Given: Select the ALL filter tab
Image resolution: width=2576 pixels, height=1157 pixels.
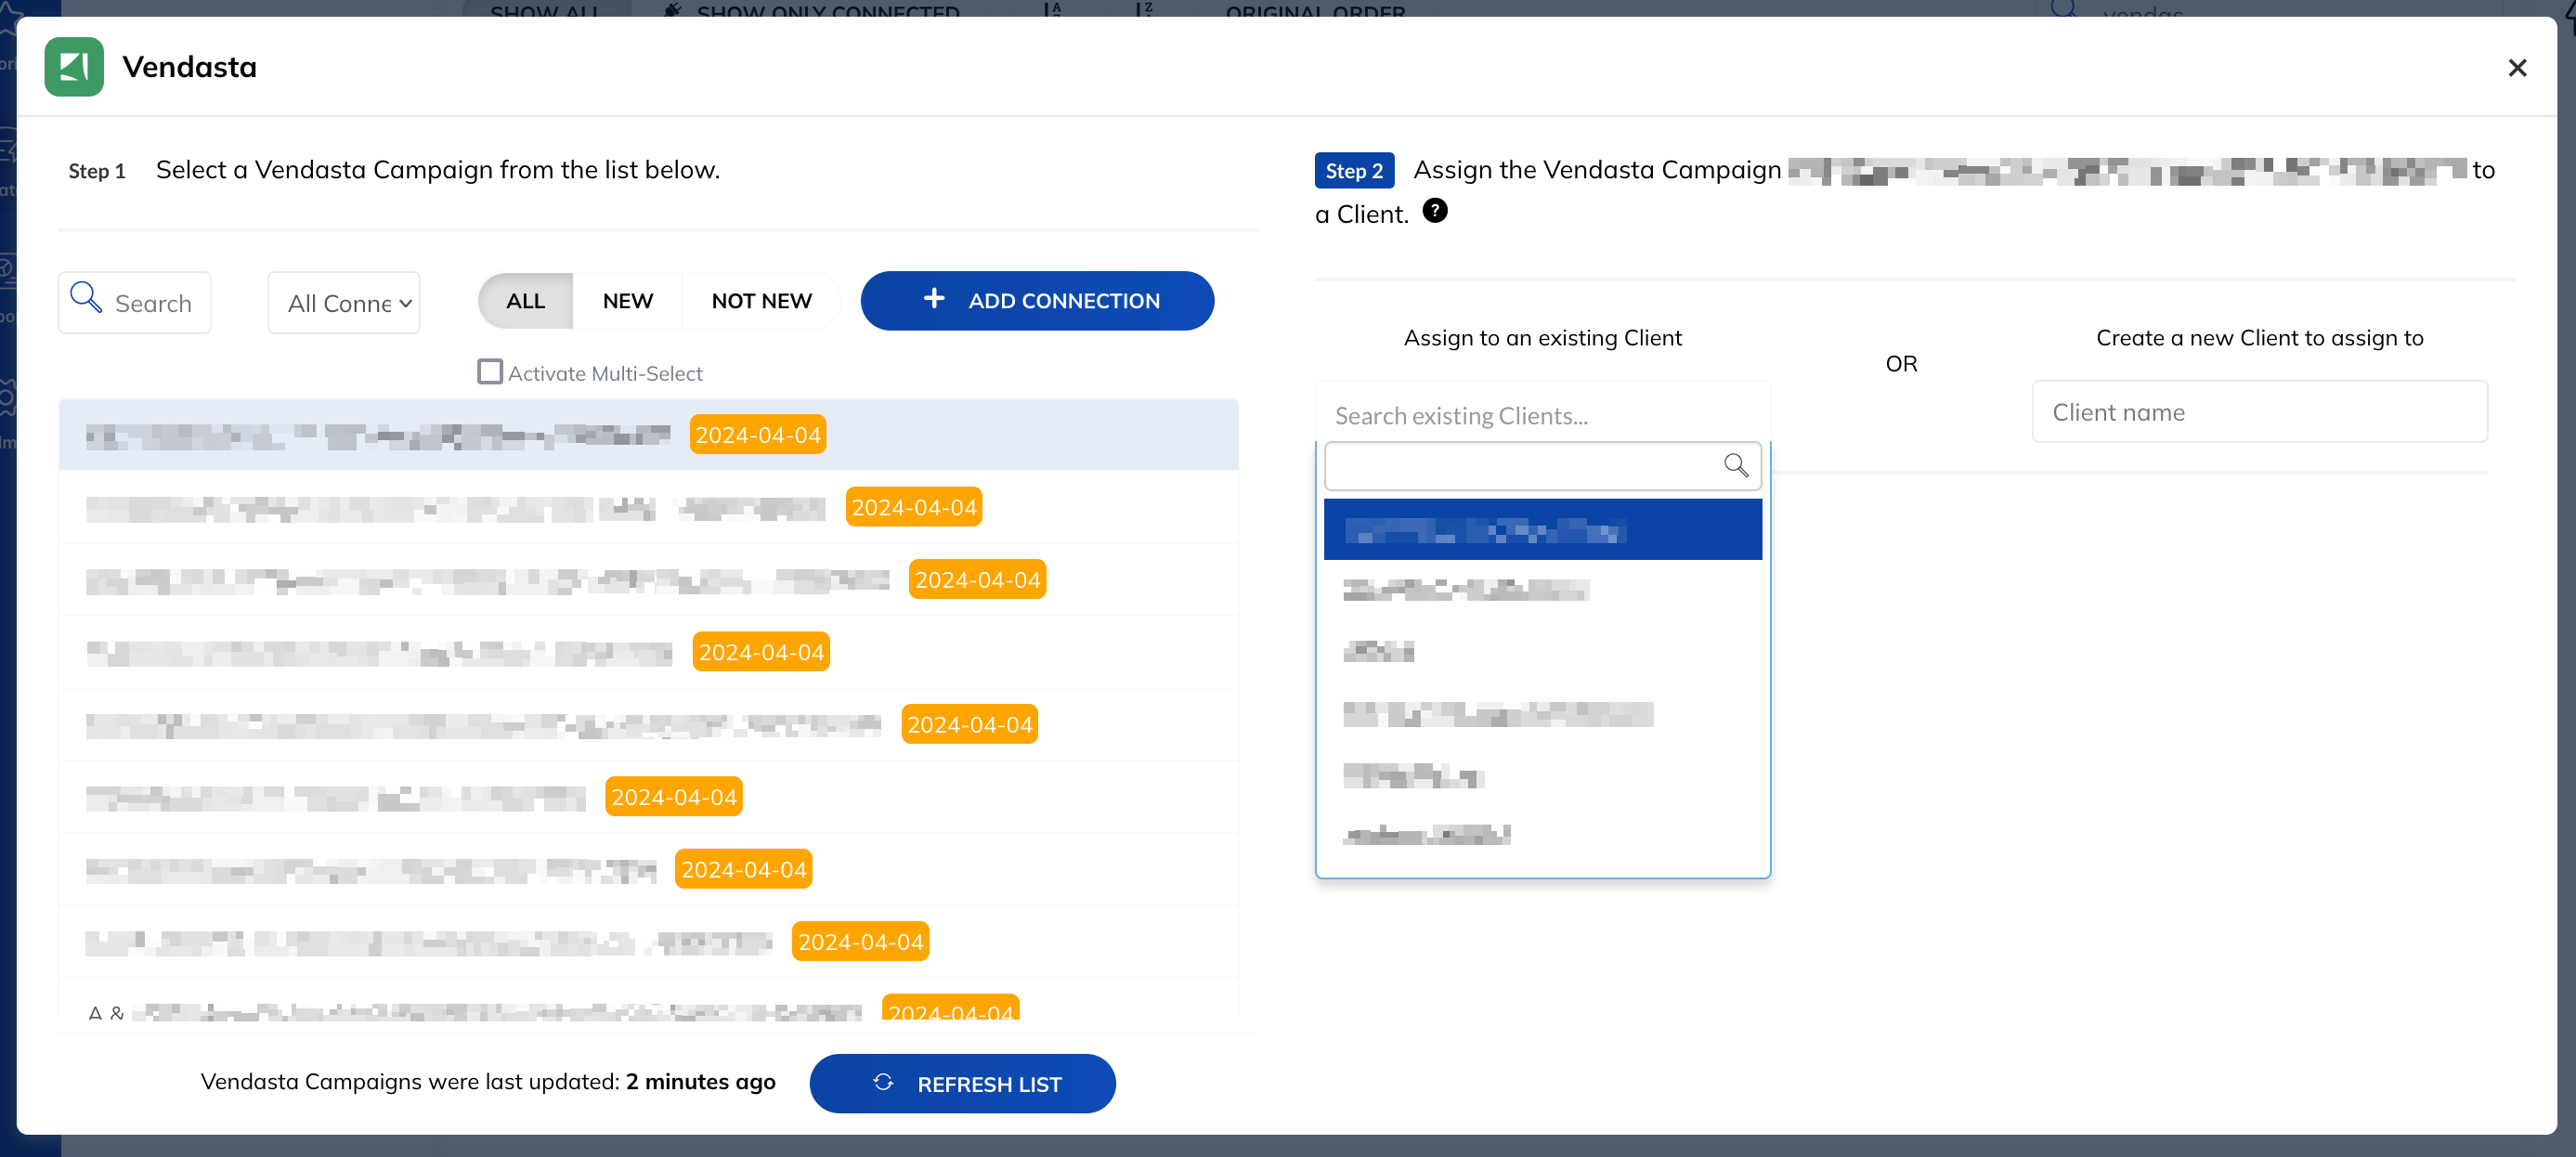Looking at the screenshot, I should pos(526,301).
